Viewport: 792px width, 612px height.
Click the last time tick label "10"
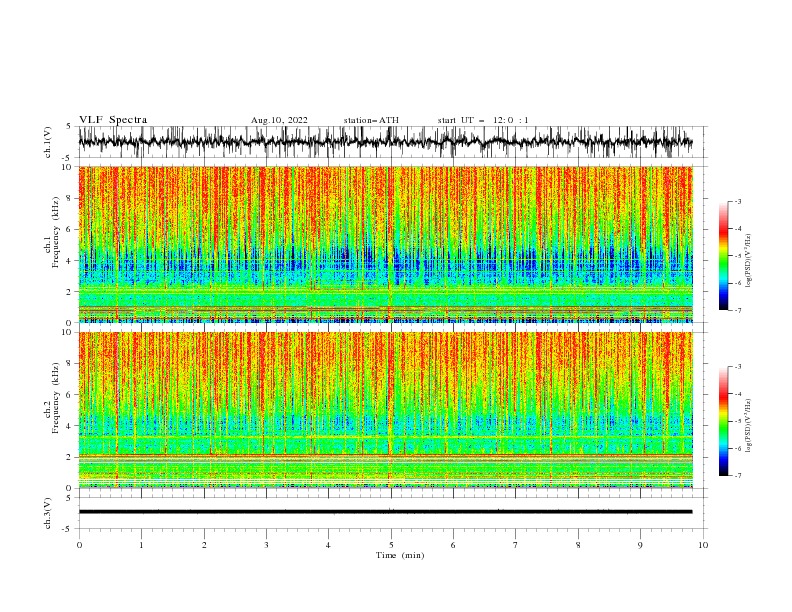click(703, 545)
